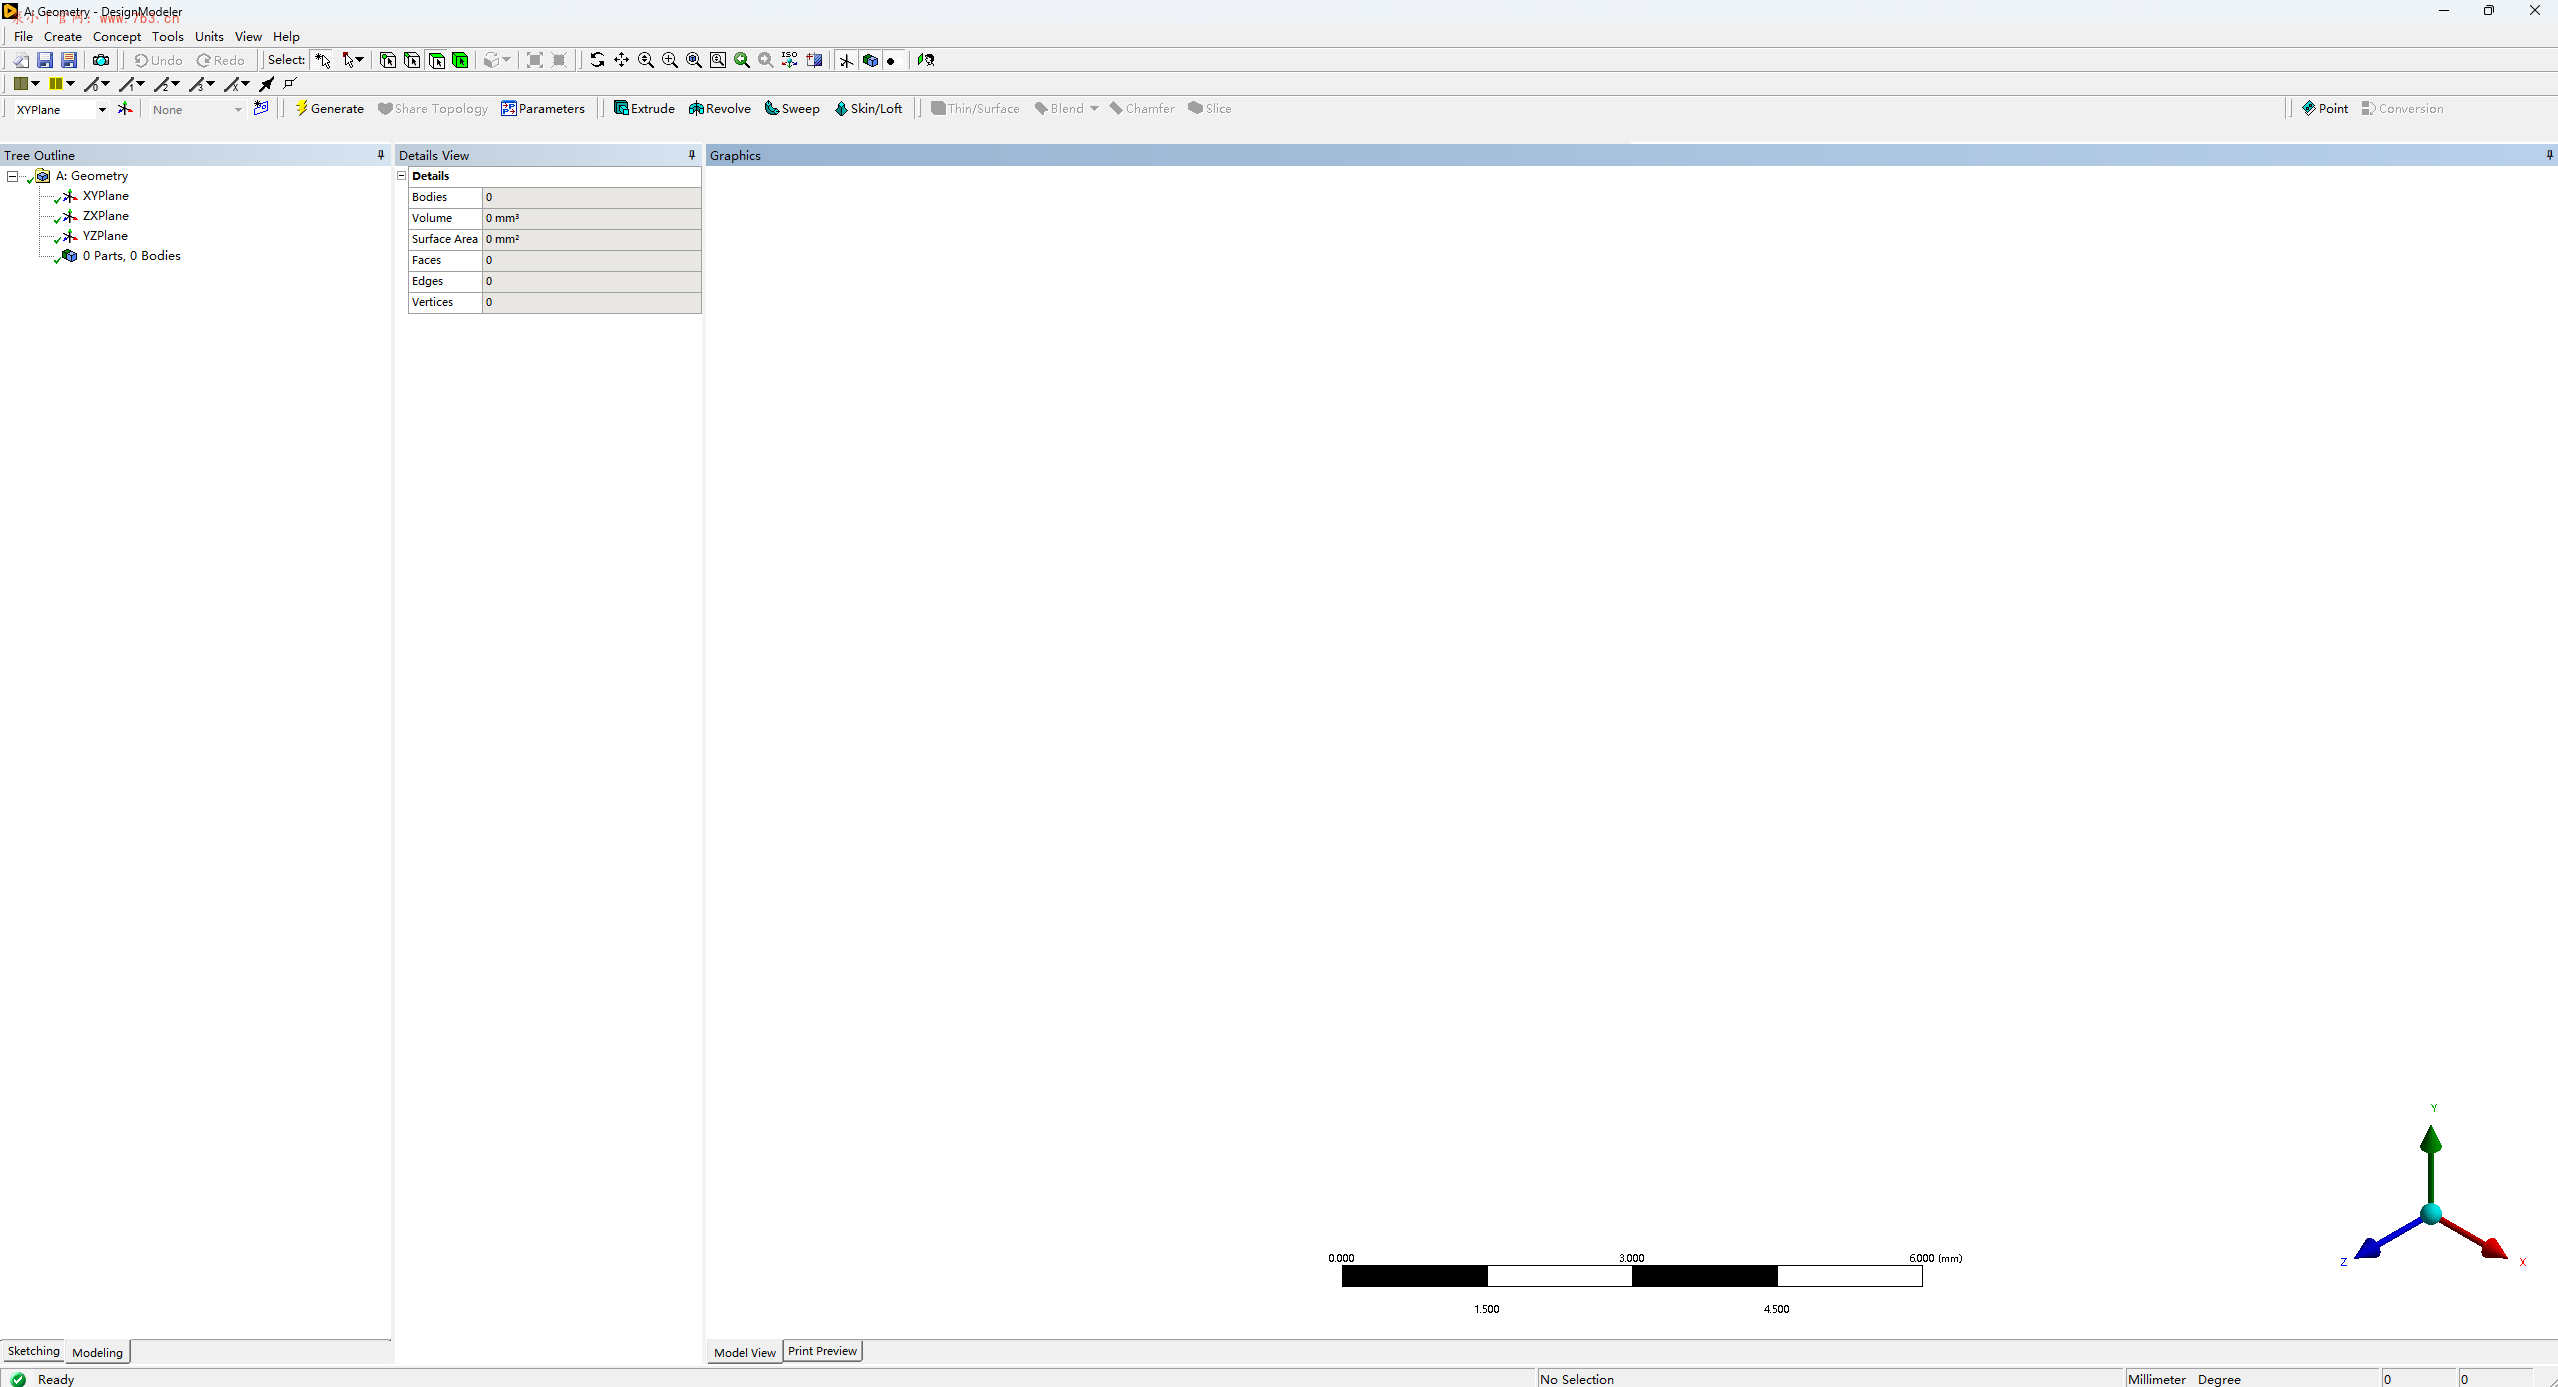Image resolution: width=2558 pixels, height=1387 pixels.
Task: Select ZXPlane in the tree outline
Action: (x=105, y=216)
